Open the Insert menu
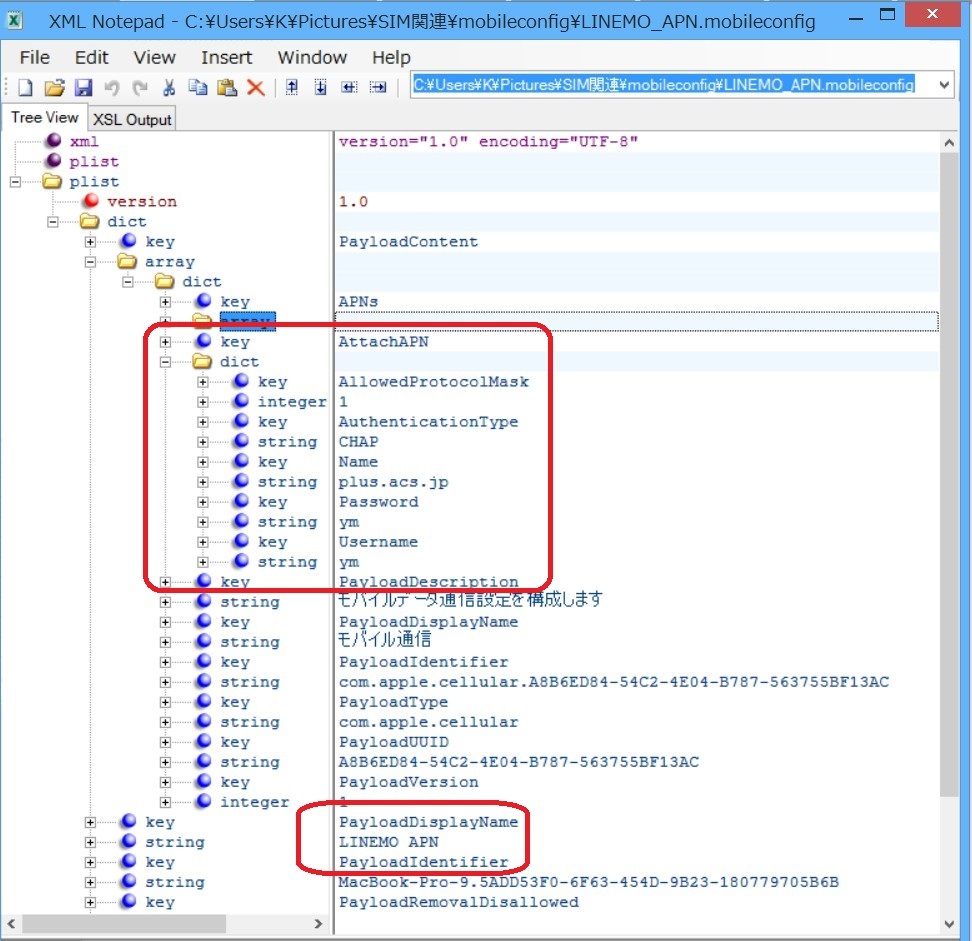This screenshot has height=941, width=972. pos(226,57)
